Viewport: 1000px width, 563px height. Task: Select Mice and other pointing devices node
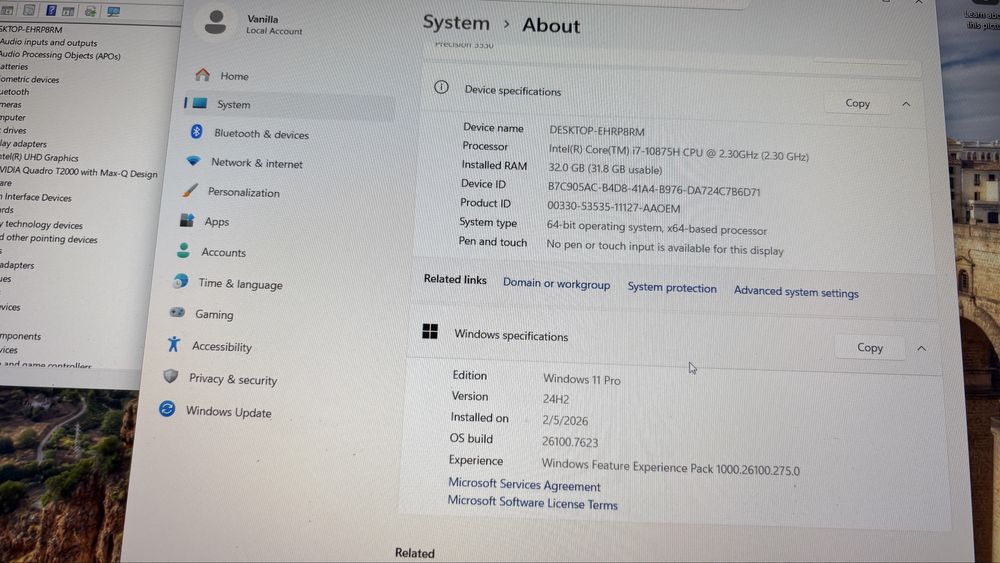(49, 239)
